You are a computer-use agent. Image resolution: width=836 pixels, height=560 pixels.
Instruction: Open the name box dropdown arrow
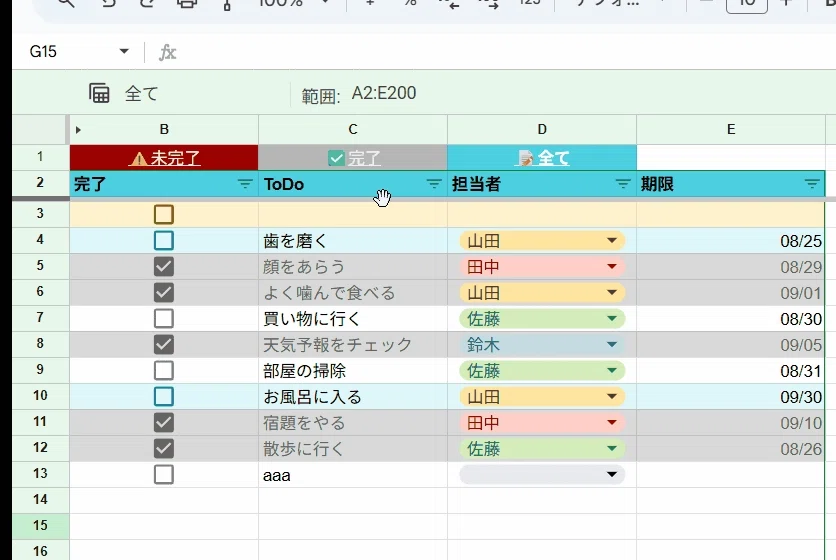(124, 51)
